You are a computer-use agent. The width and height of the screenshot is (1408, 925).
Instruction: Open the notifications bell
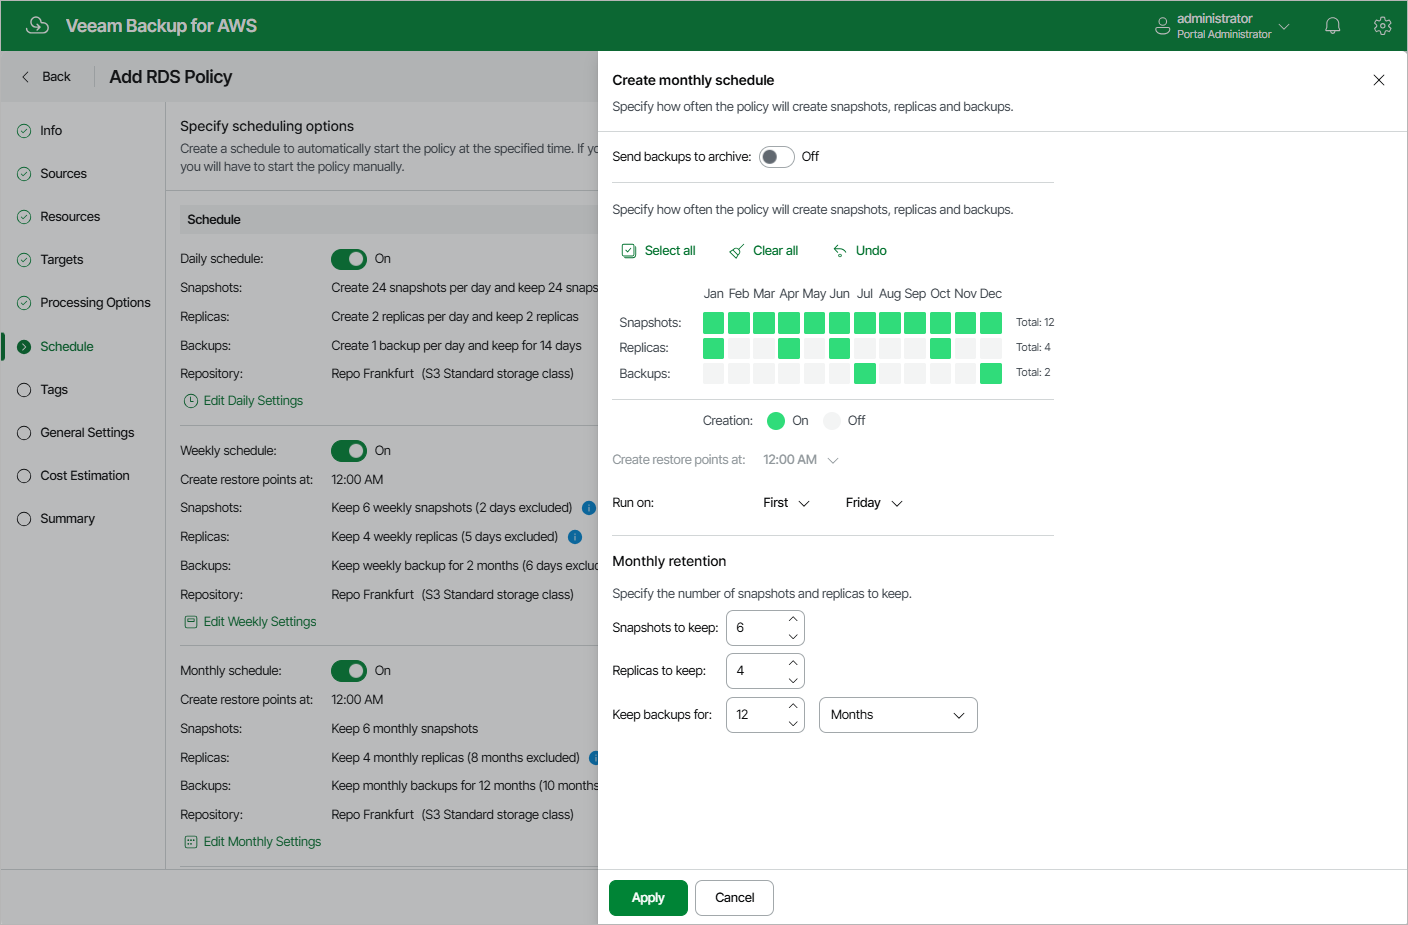click(x=1333, y=26)
